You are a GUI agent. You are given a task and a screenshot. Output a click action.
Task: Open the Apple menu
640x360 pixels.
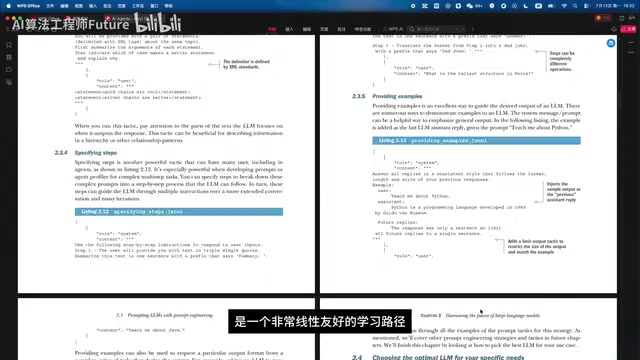[x=9, y=6]
